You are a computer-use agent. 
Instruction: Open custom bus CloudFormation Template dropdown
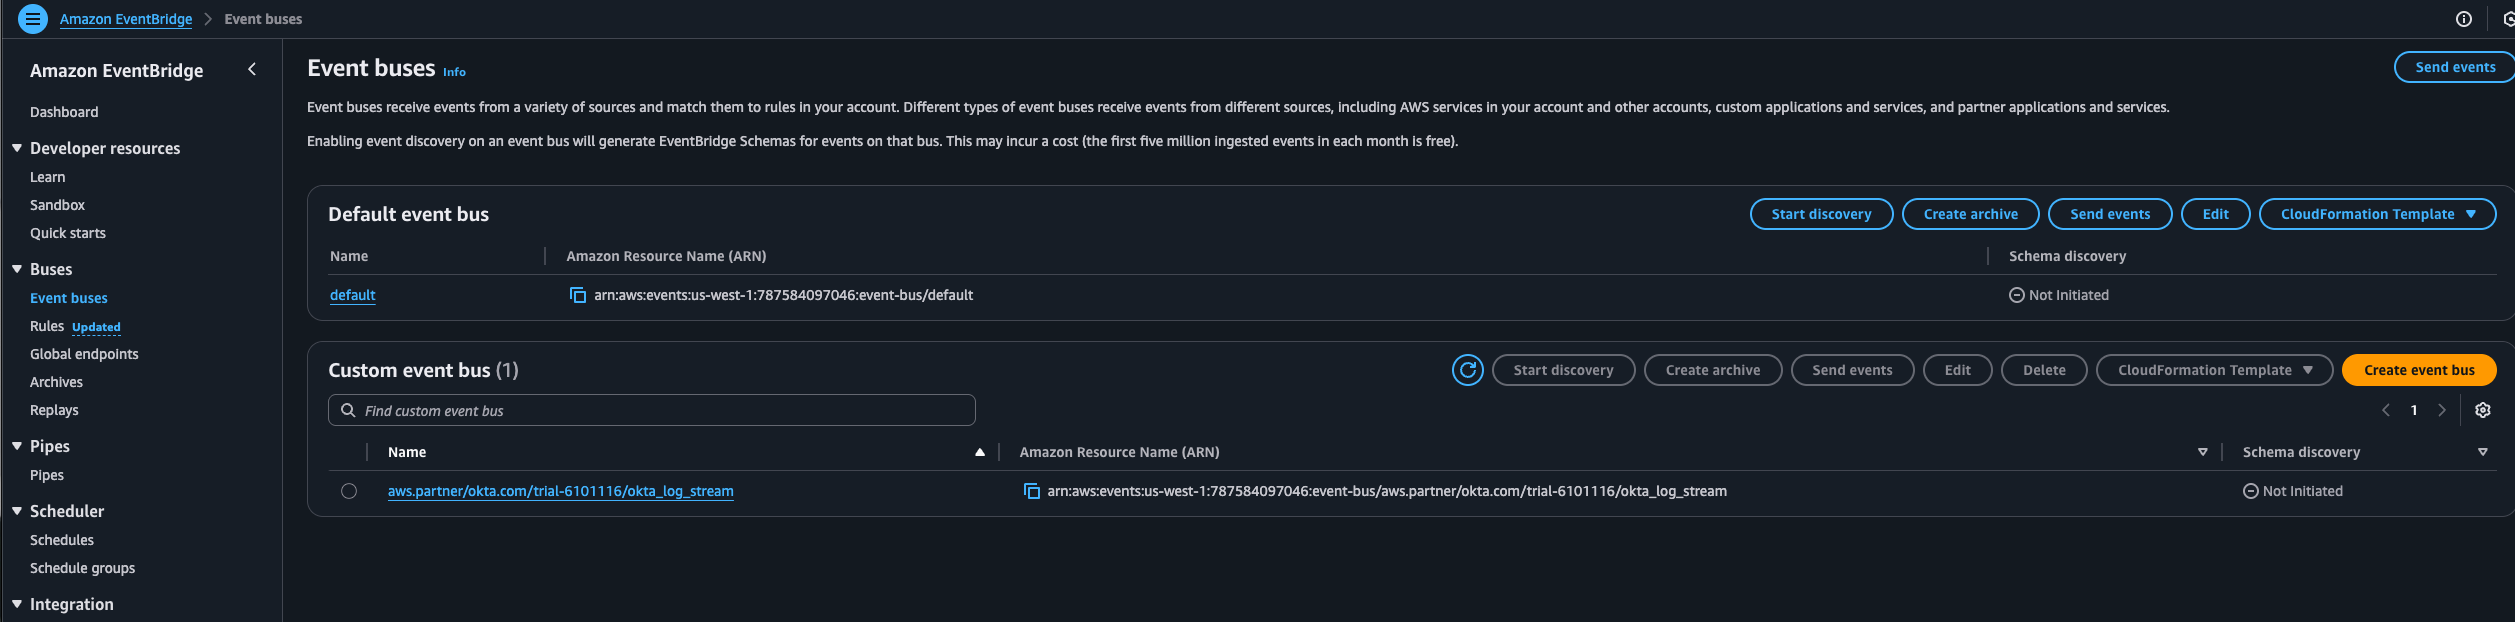pyautogui.click(x=2214, y=370)
